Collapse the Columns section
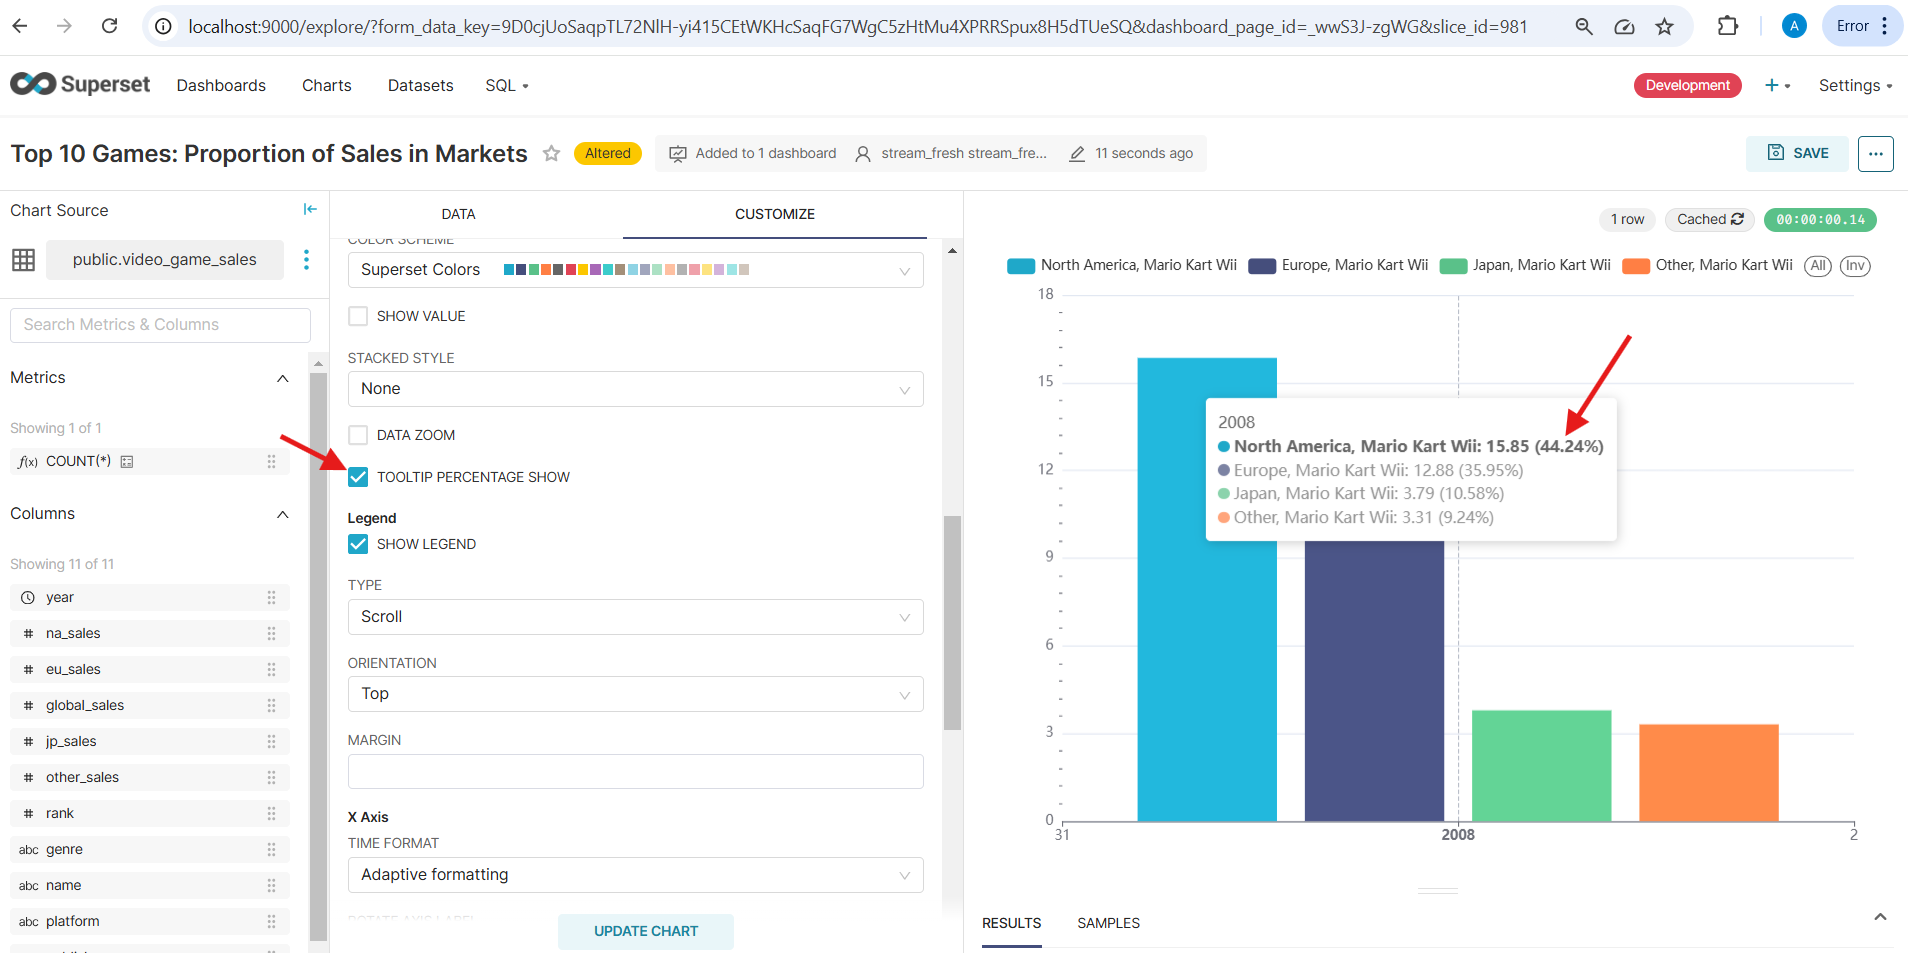1908x953 pixels. click(282, 514)
